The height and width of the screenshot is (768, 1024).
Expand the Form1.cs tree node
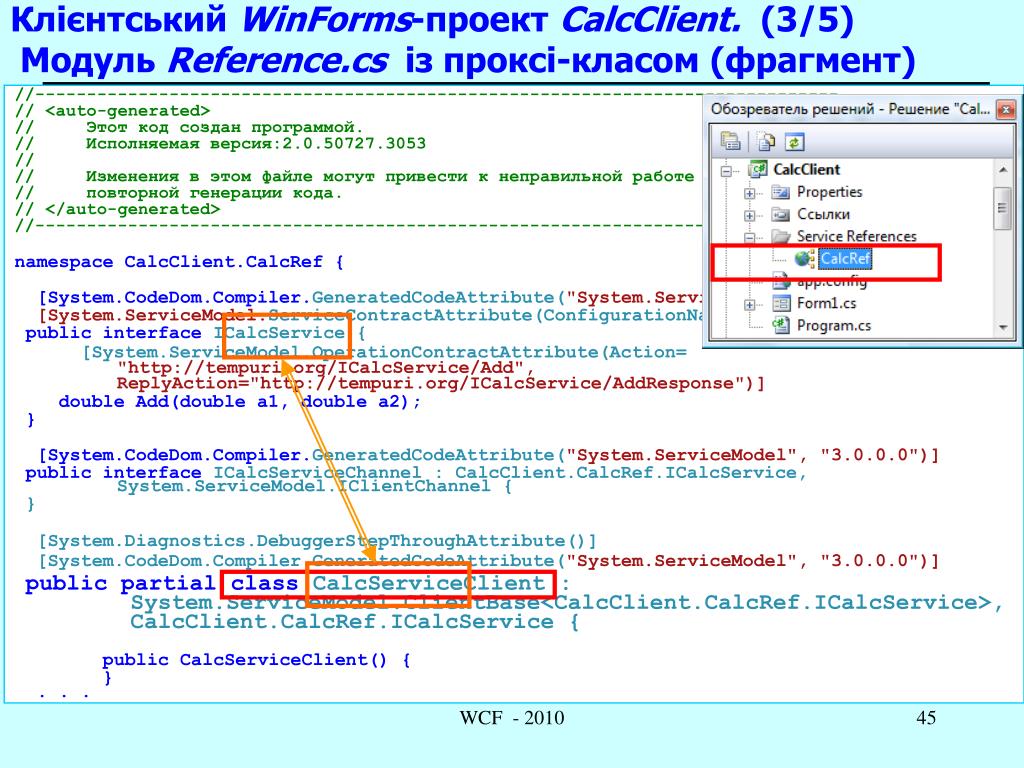coord(750,305)
